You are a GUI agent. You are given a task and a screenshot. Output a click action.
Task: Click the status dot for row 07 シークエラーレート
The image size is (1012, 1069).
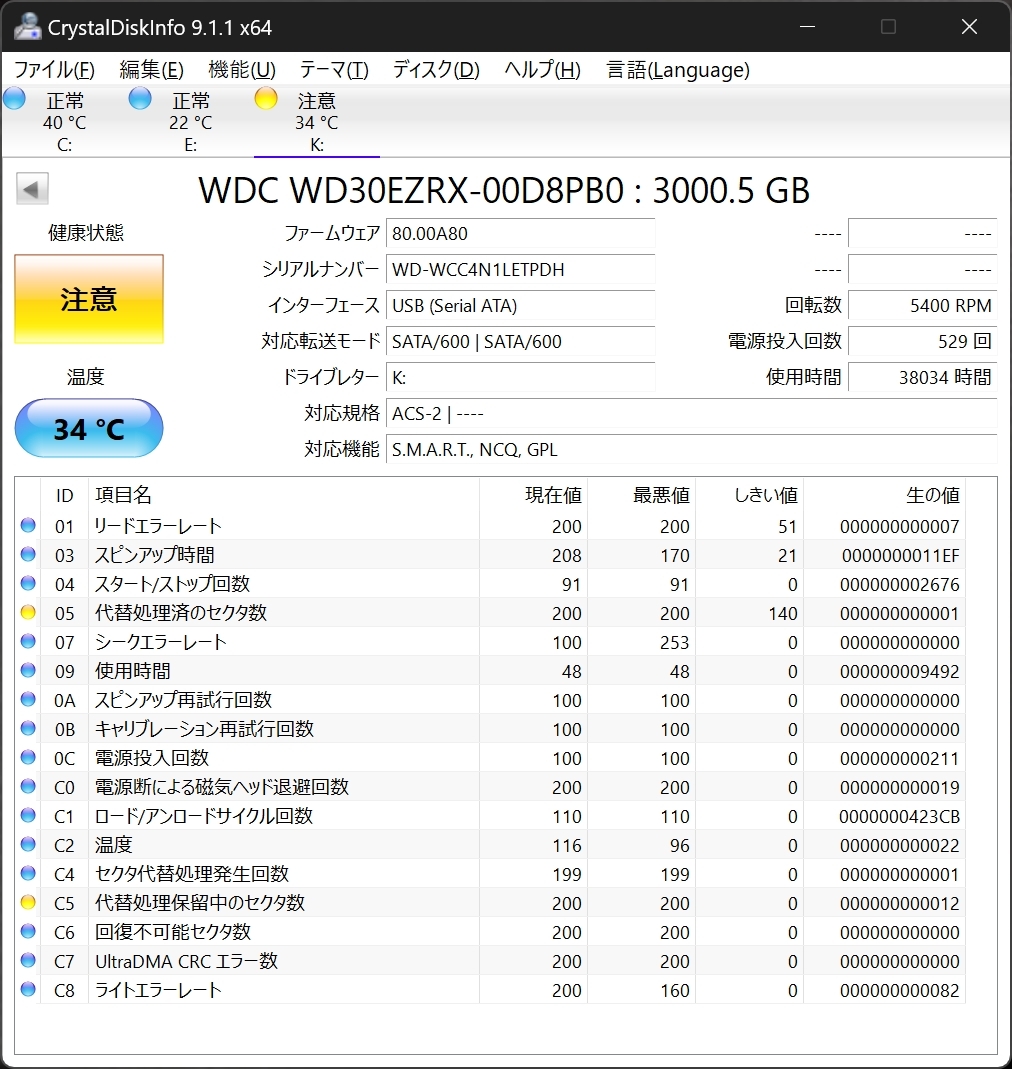28,642
